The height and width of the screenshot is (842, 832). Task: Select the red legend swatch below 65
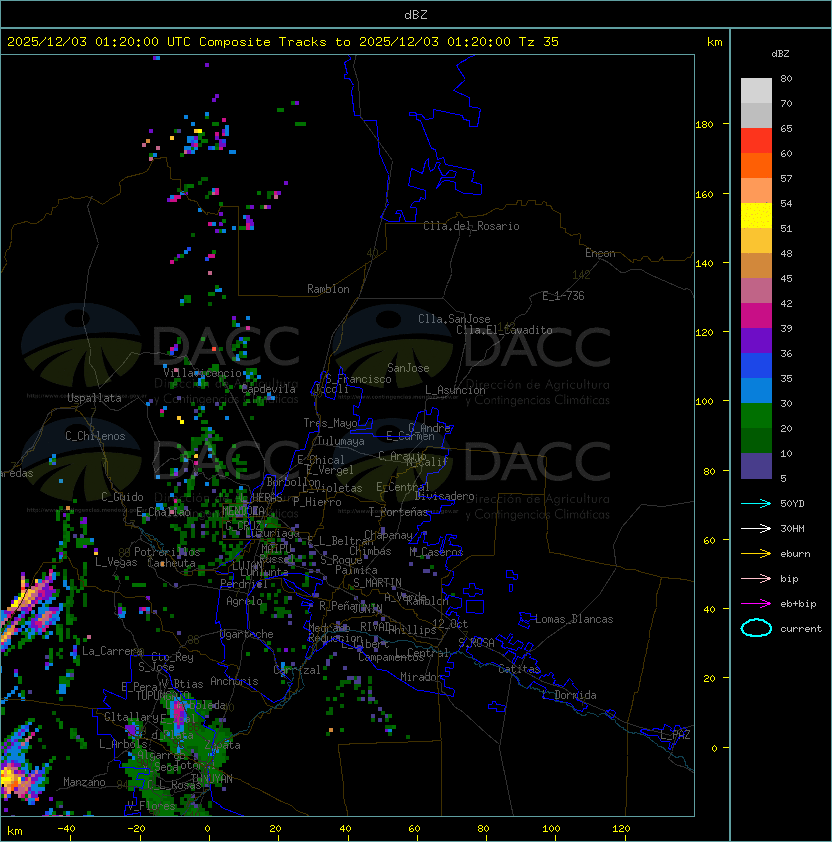[x=756, y=141]
